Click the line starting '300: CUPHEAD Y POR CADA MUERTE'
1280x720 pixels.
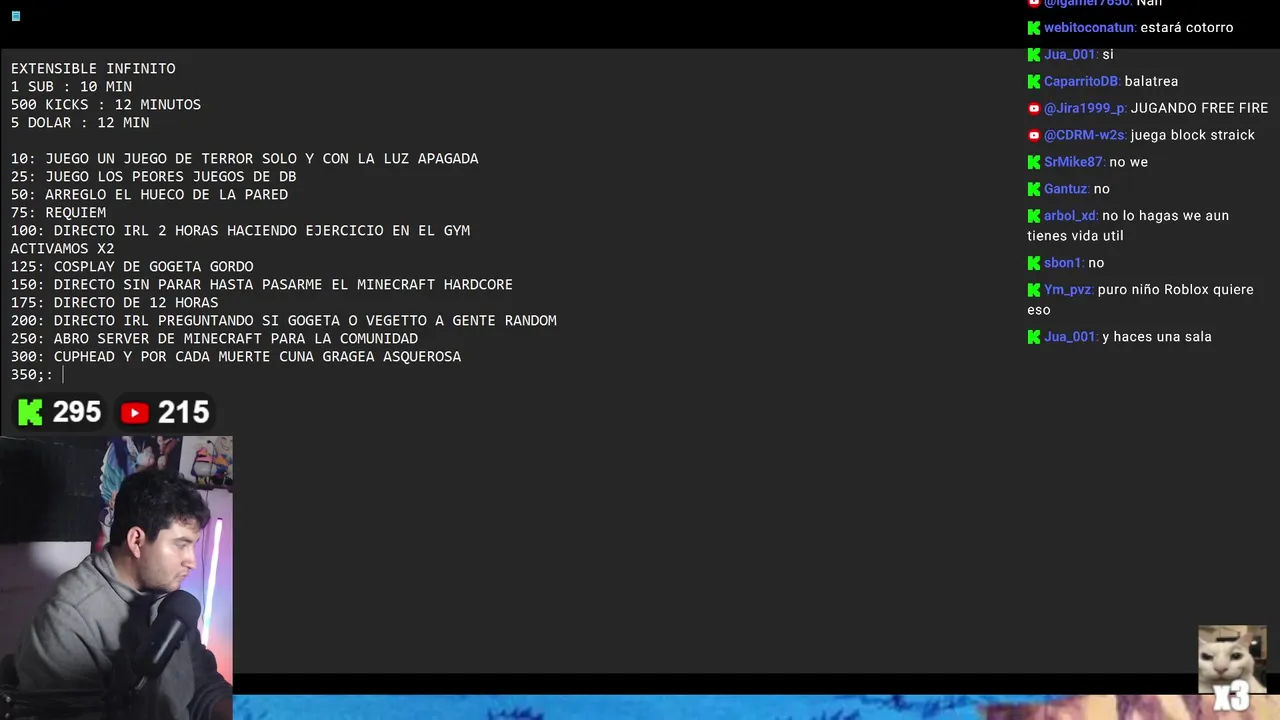tap(236, 357)
